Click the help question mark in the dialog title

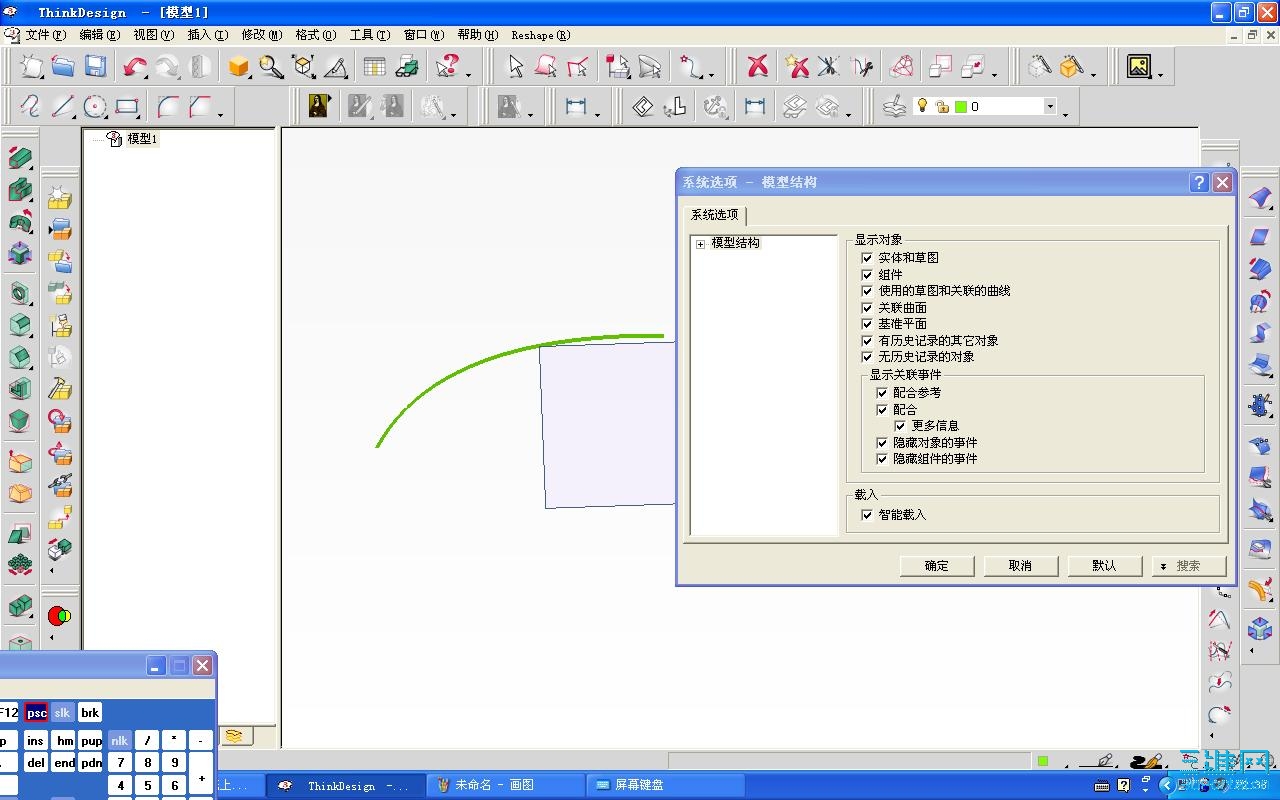pos(1199,182)
